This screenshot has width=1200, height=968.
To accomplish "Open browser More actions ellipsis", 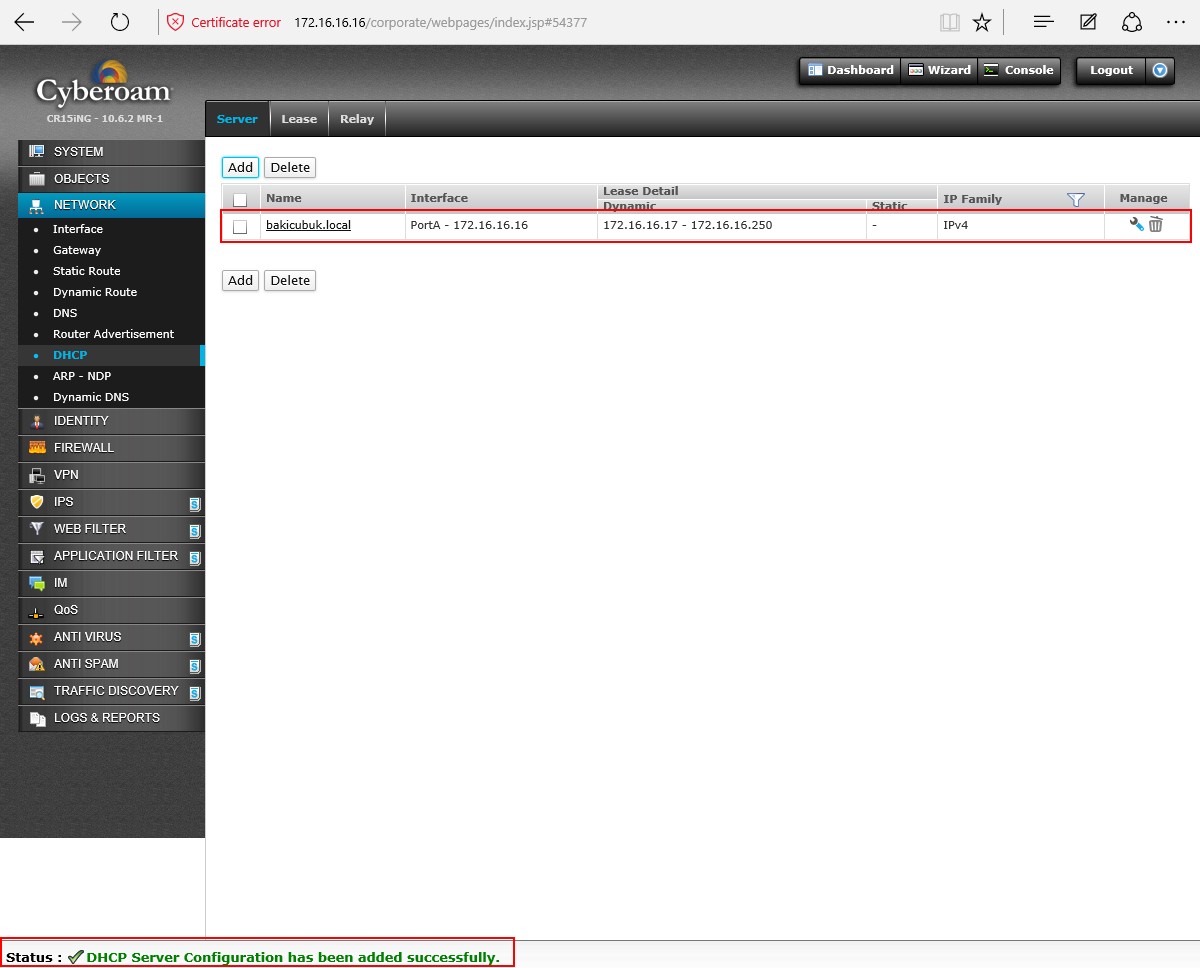I will click(1176, 22).
